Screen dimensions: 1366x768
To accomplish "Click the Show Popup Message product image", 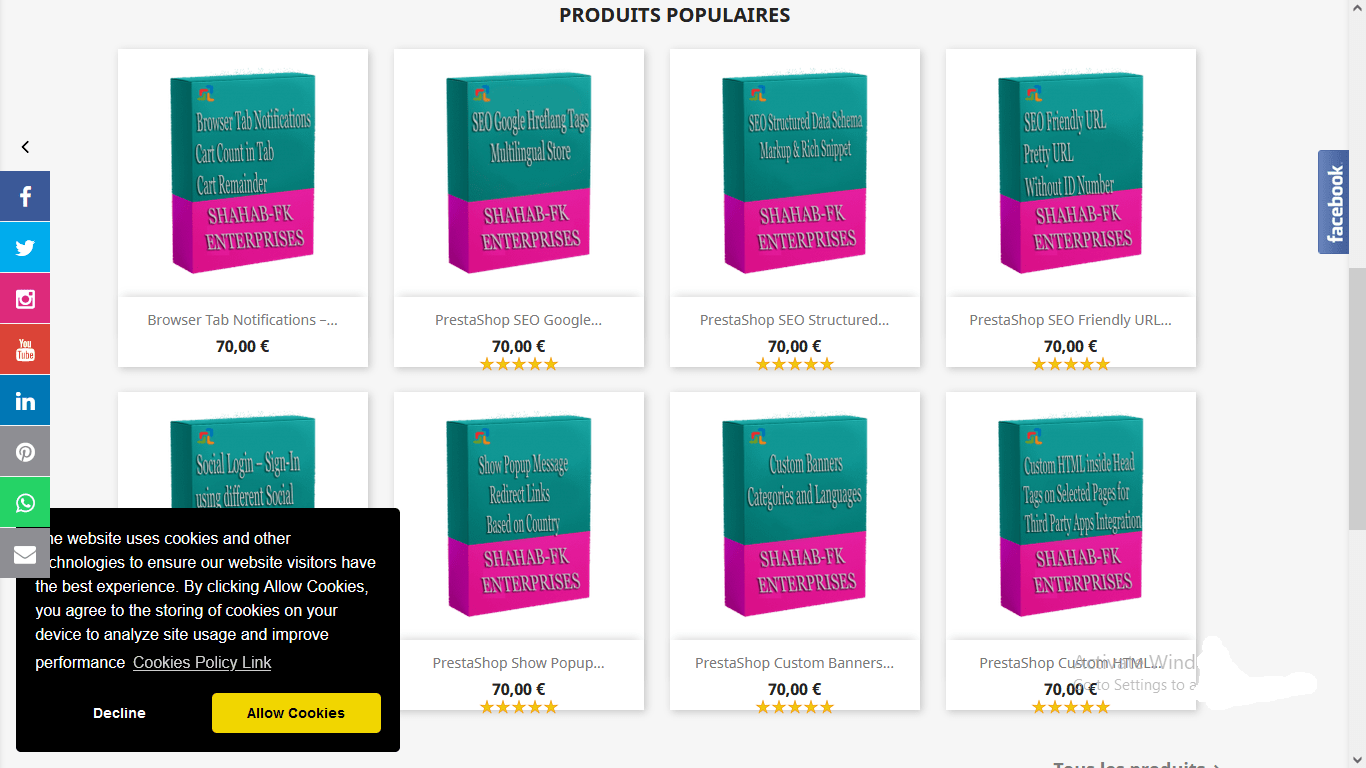I will pos(518,516).
